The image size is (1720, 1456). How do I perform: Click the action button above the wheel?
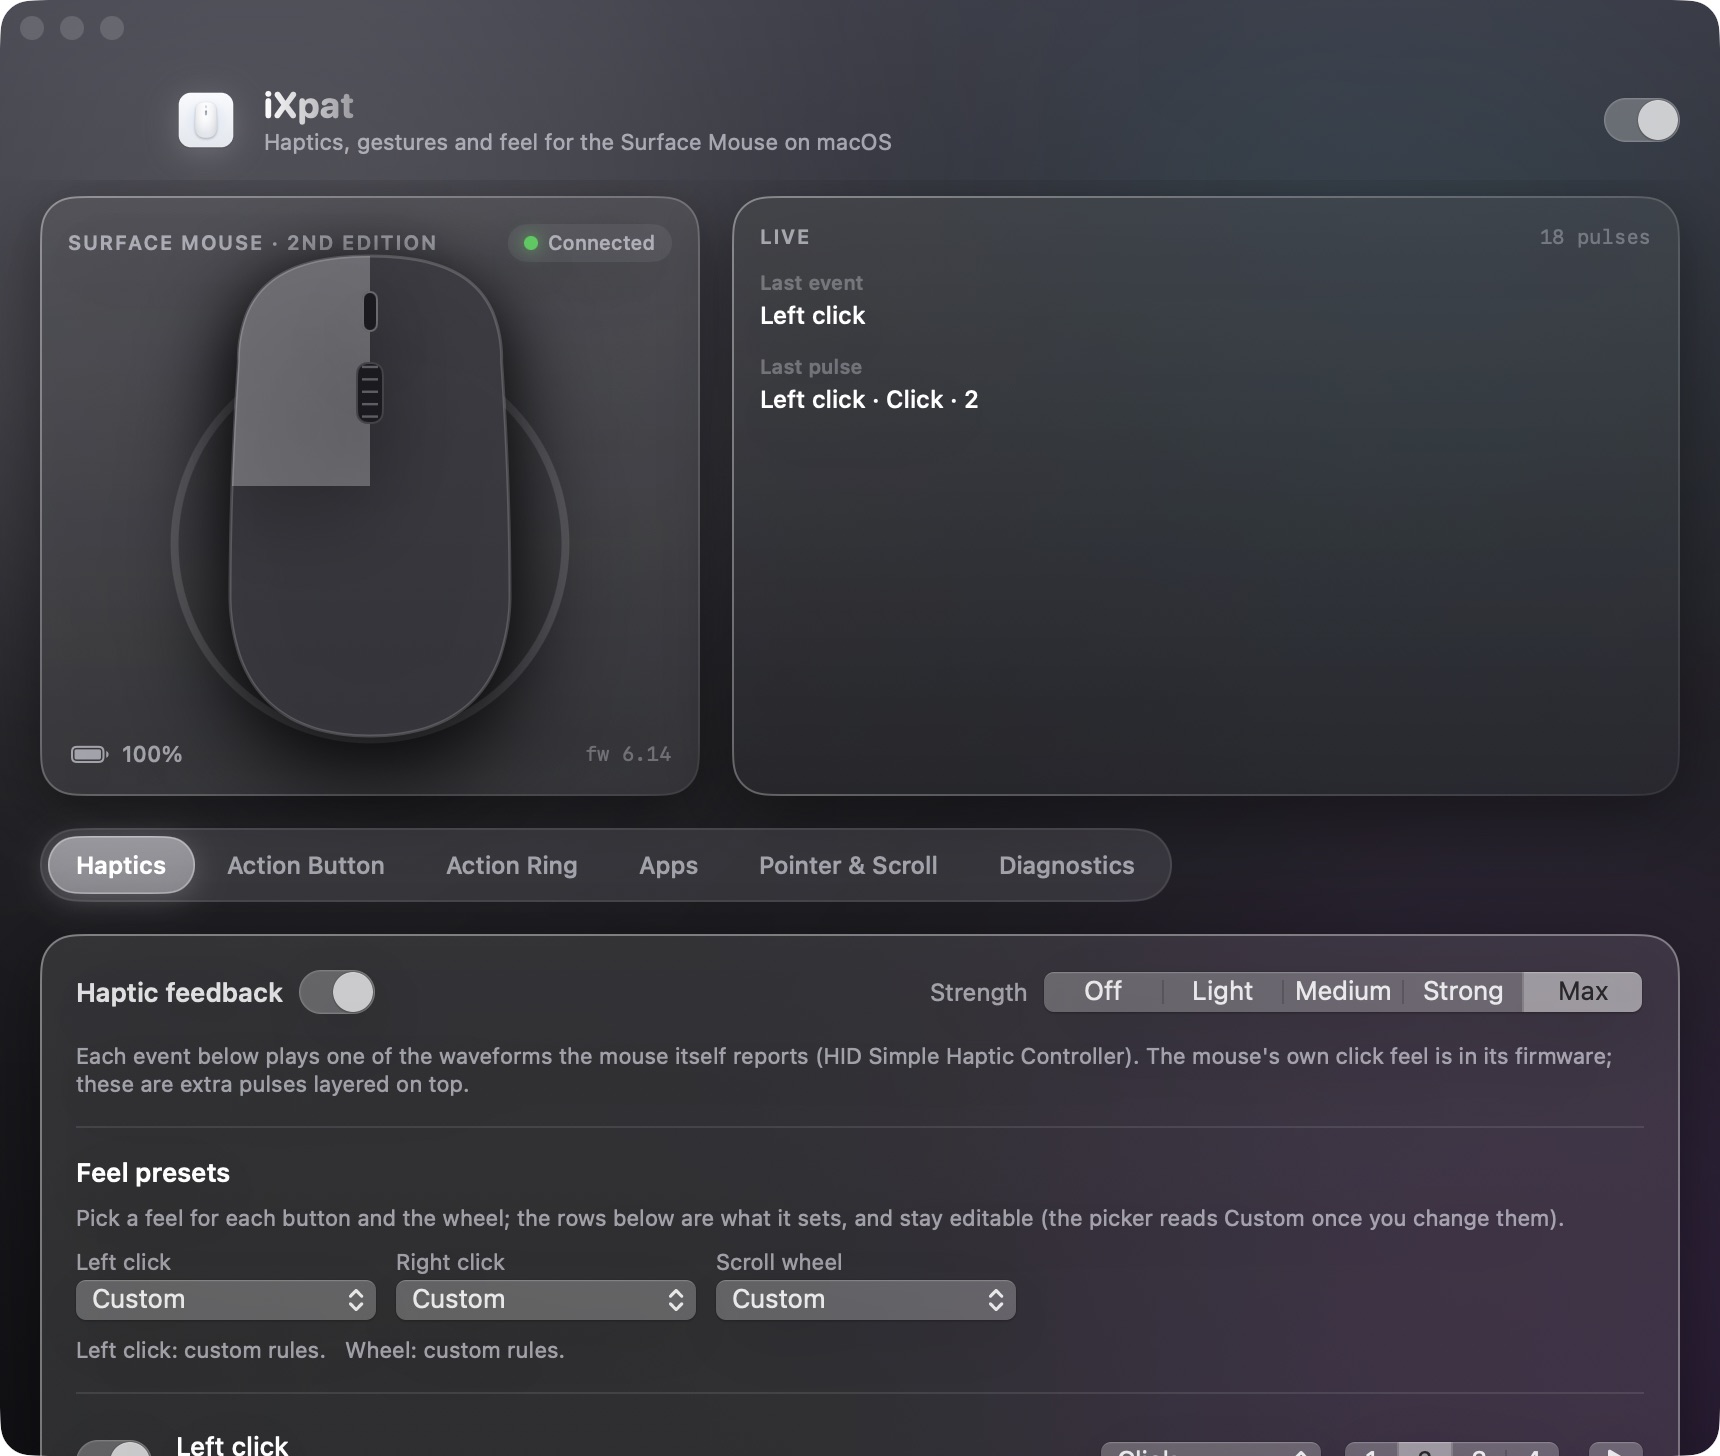(x=370, y=311)
